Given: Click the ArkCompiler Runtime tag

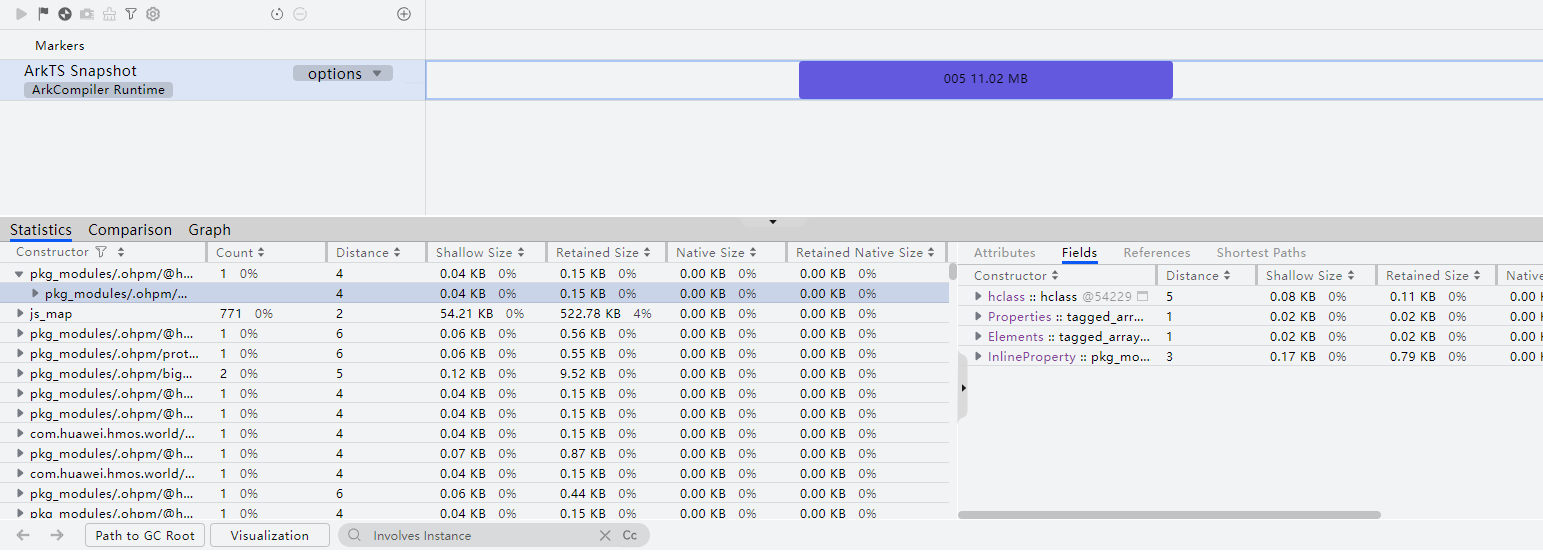Looking at the screenshot, I should 99,90.
